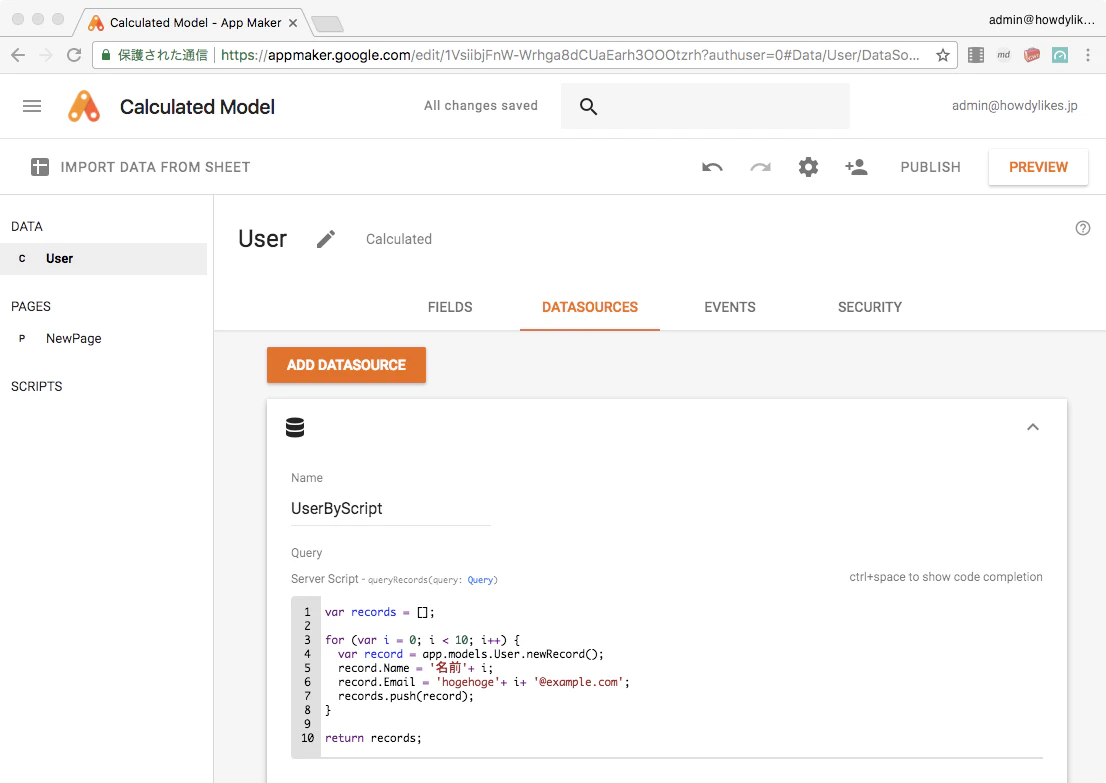The width and height of the screenshot is (1106, 783).
Task: Bookmark this page with the star icon
Action: point(942,55)
